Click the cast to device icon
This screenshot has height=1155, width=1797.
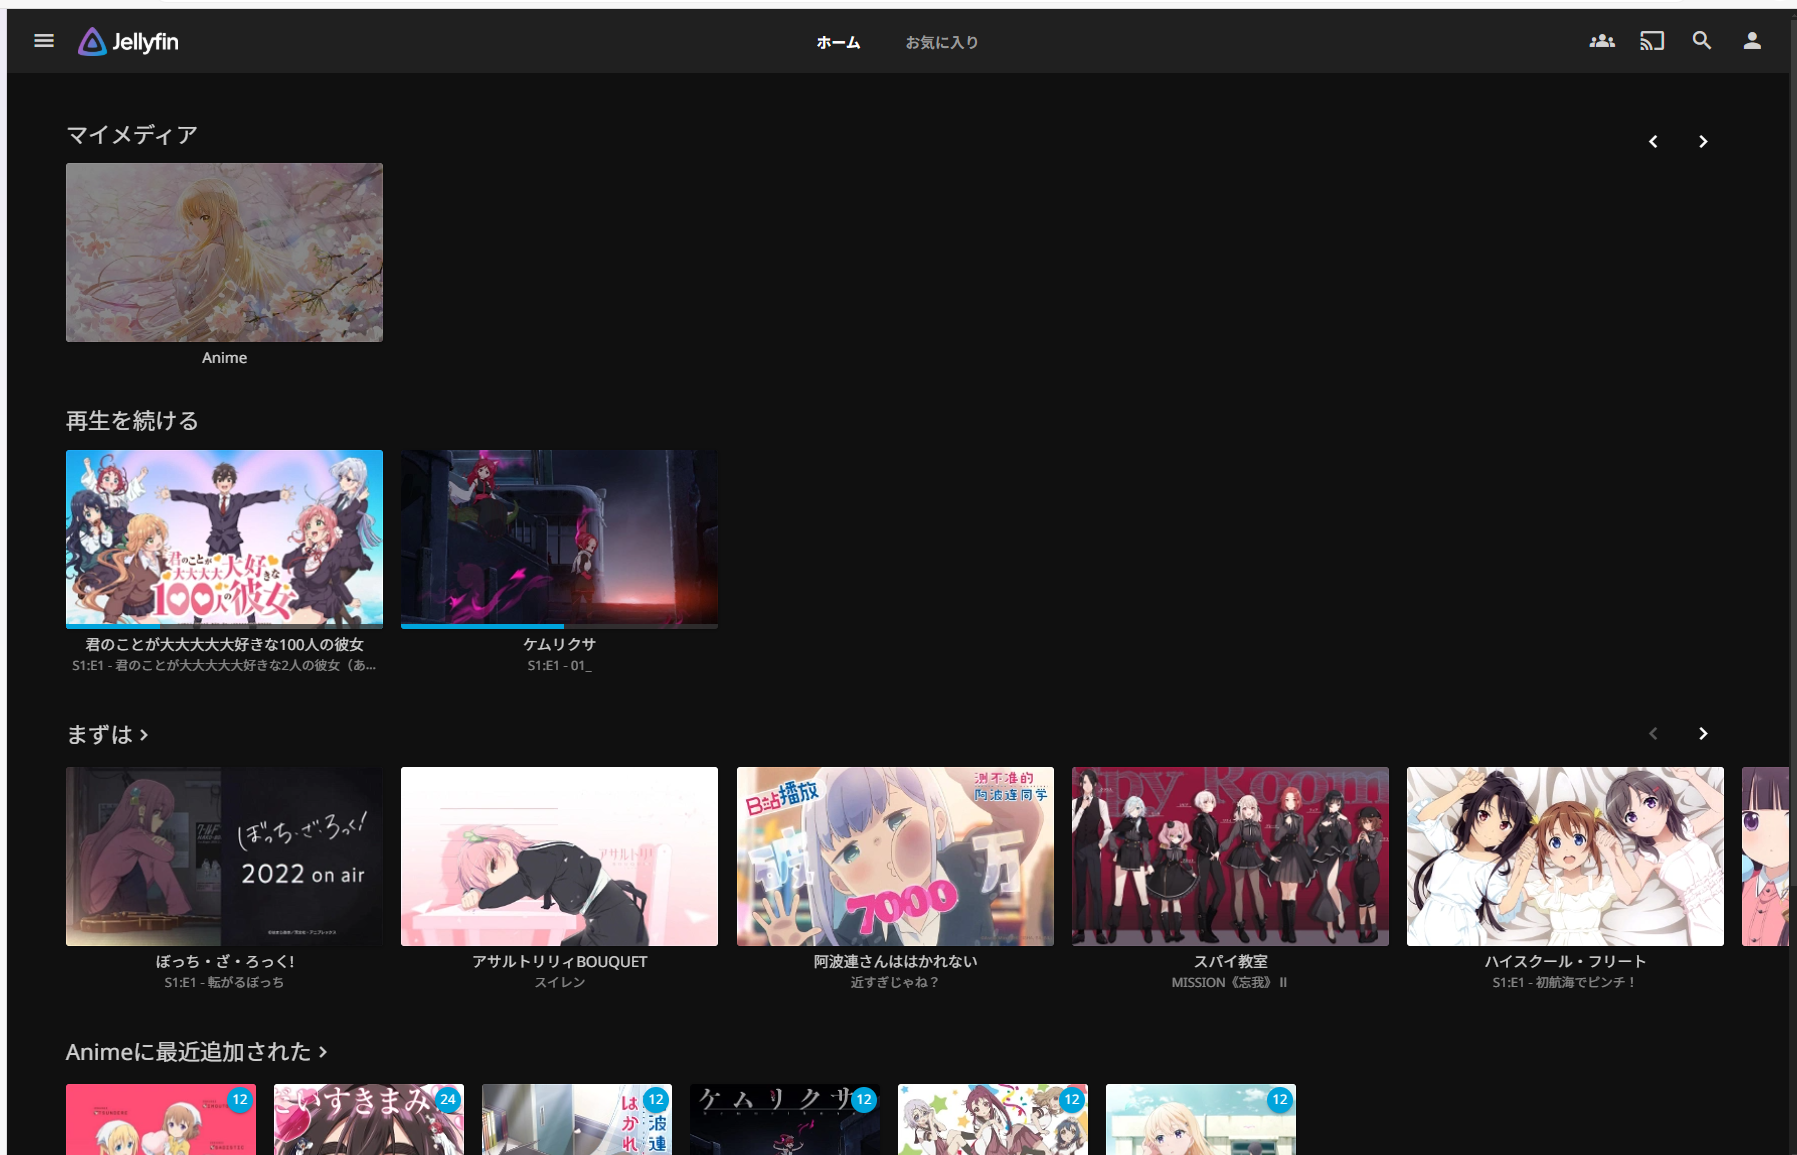pos(1652,41)
